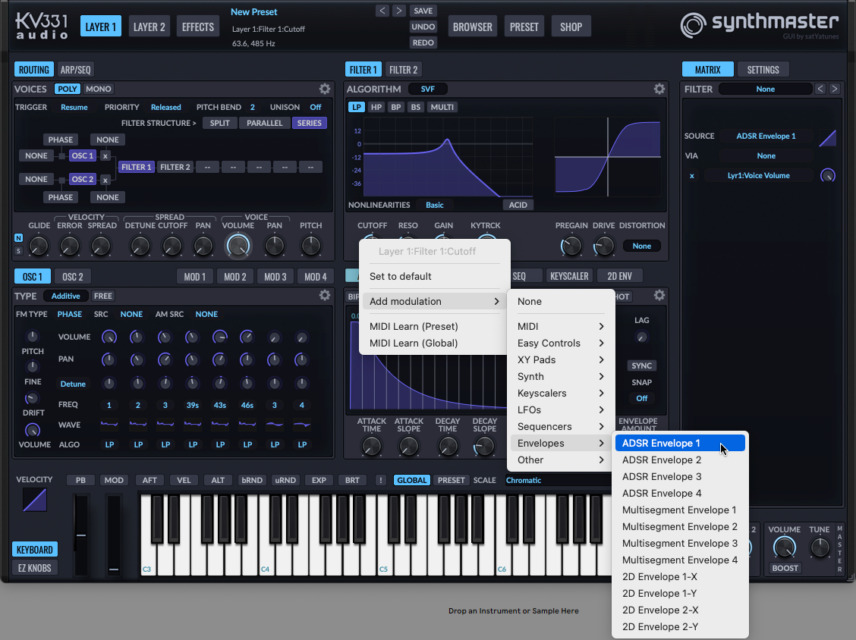Viewport: 856px width, 640px height.
Task: Go to next preset arrow
Action: point(399,10)
